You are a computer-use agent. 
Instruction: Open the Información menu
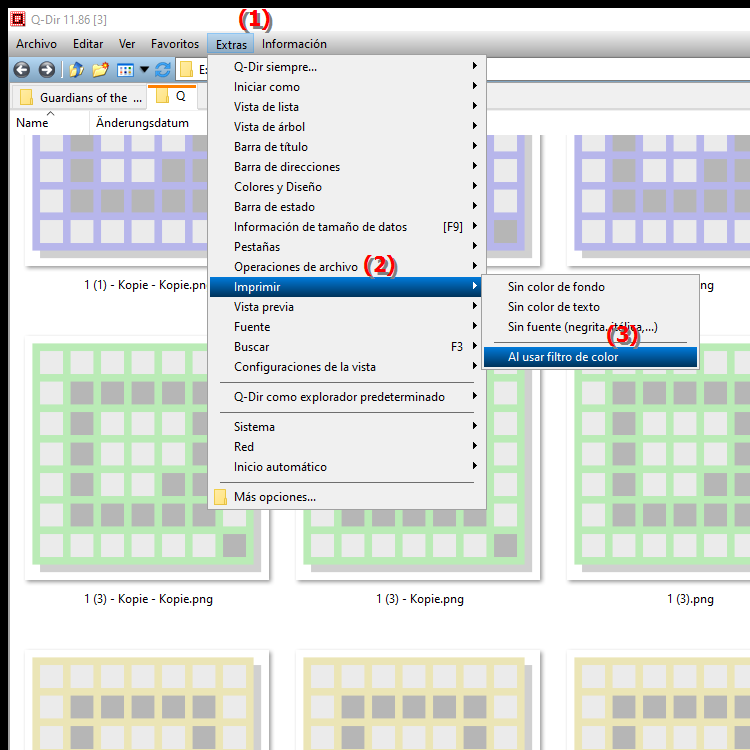294,44
